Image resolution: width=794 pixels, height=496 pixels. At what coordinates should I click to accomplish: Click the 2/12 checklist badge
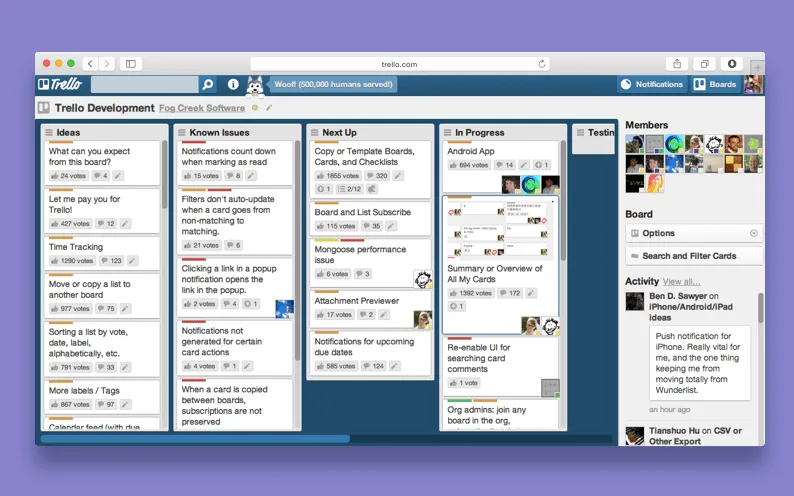coord(349,189)
